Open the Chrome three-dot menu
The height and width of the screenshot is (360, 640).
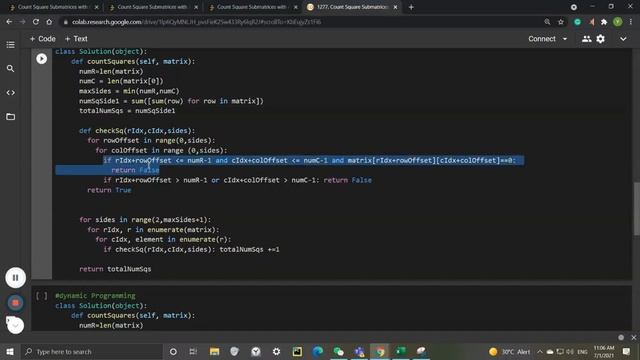631,22
